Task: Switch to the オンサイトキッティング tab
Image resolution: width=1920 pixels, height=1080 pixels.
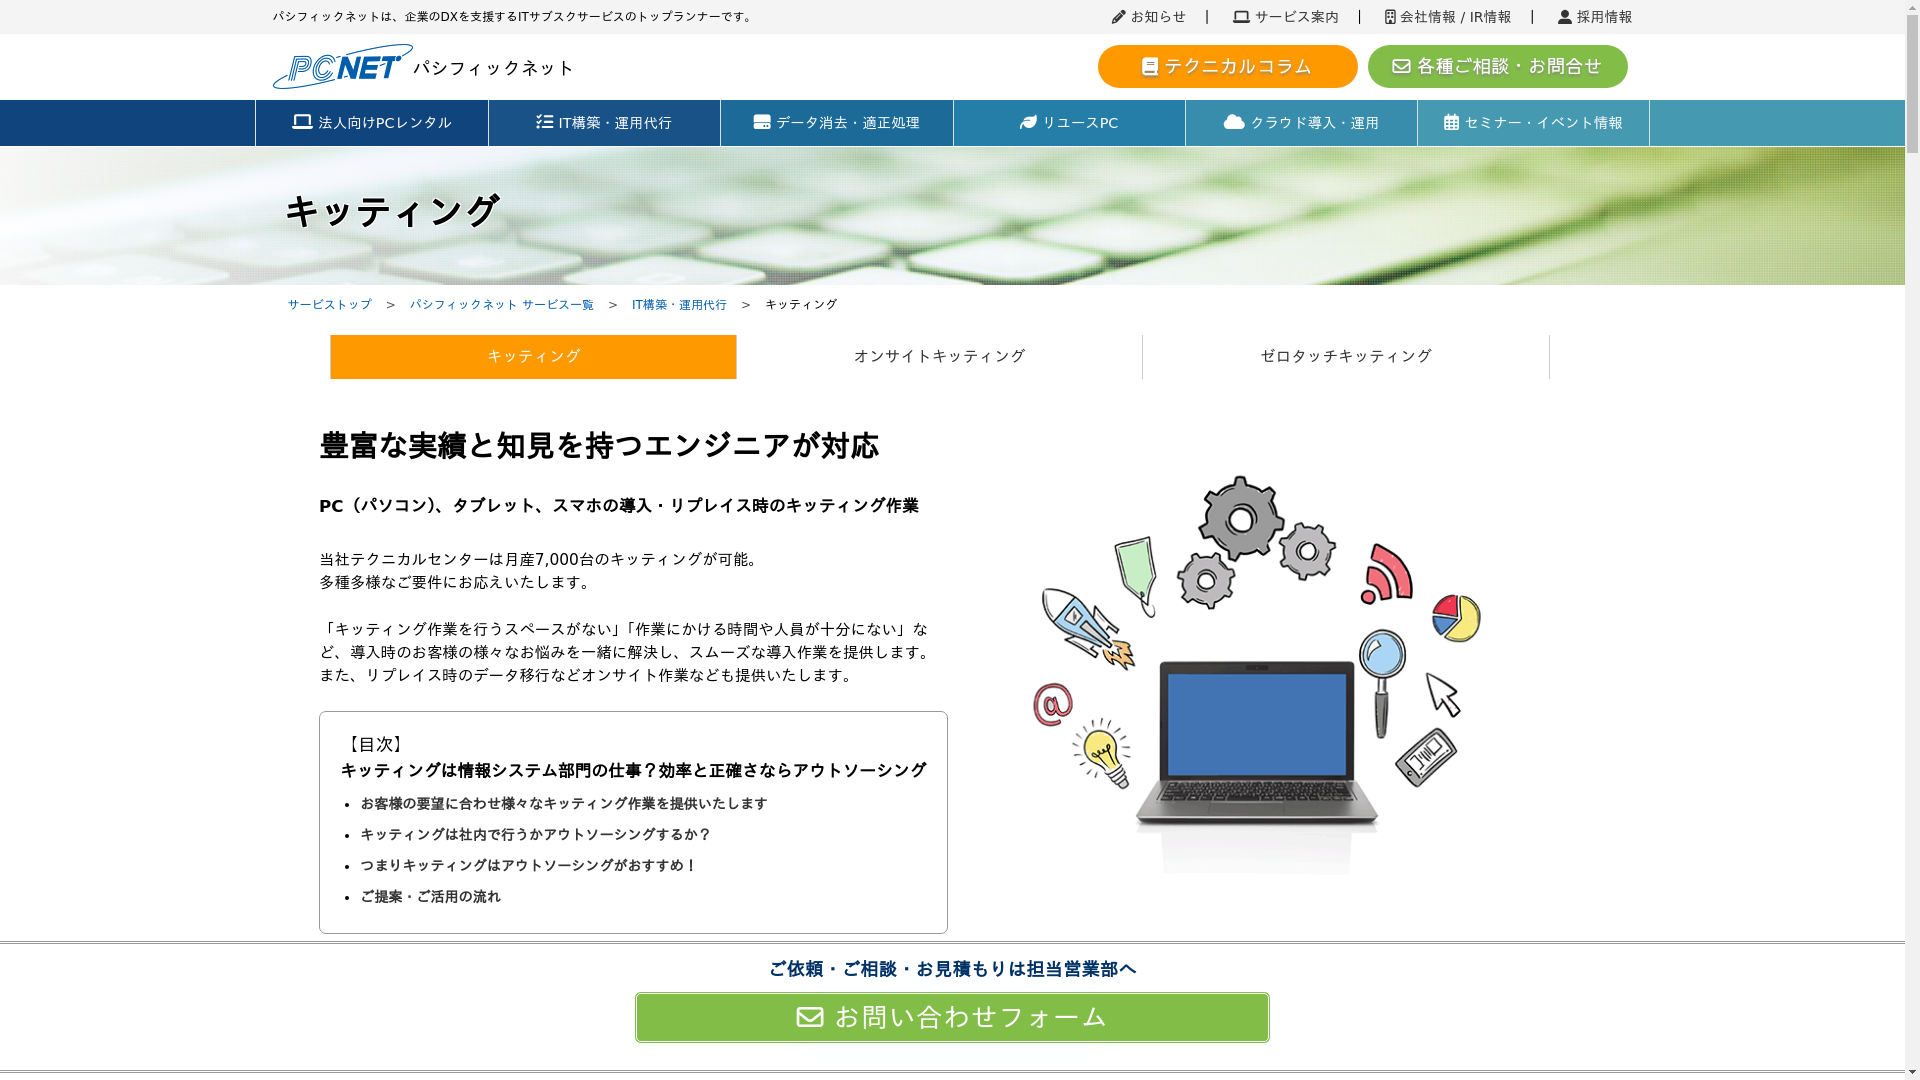Action: [939, 357]
